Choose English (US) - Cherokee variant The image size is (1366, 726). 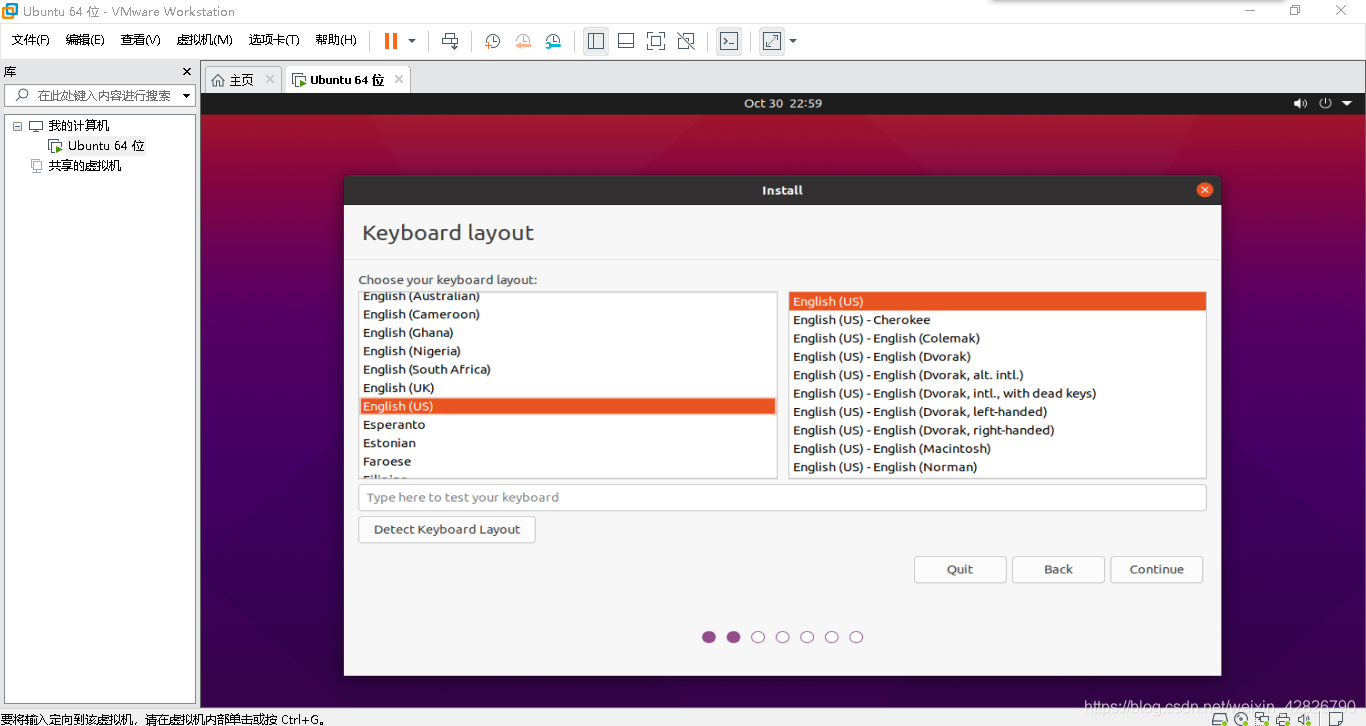click(x=997, y=320)
